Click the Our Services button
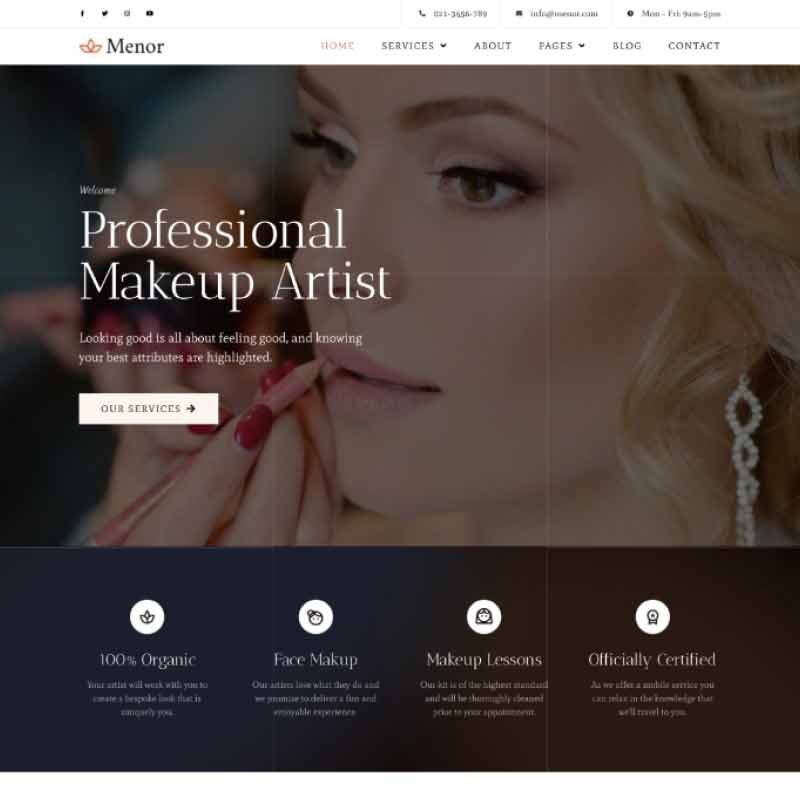Screen dimensions: 800x800 148,408
